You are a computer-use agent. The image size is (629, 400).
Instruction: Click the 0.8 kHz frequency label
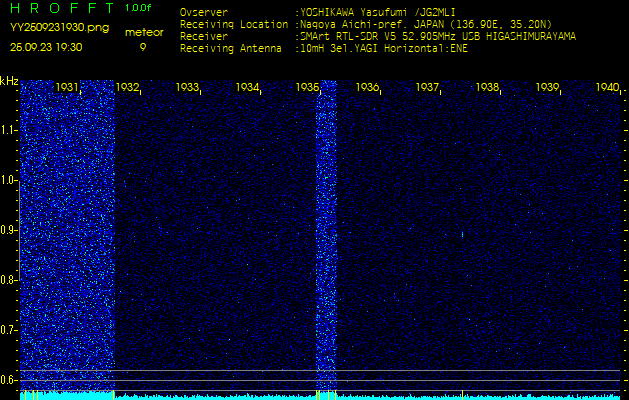[9, 280]
